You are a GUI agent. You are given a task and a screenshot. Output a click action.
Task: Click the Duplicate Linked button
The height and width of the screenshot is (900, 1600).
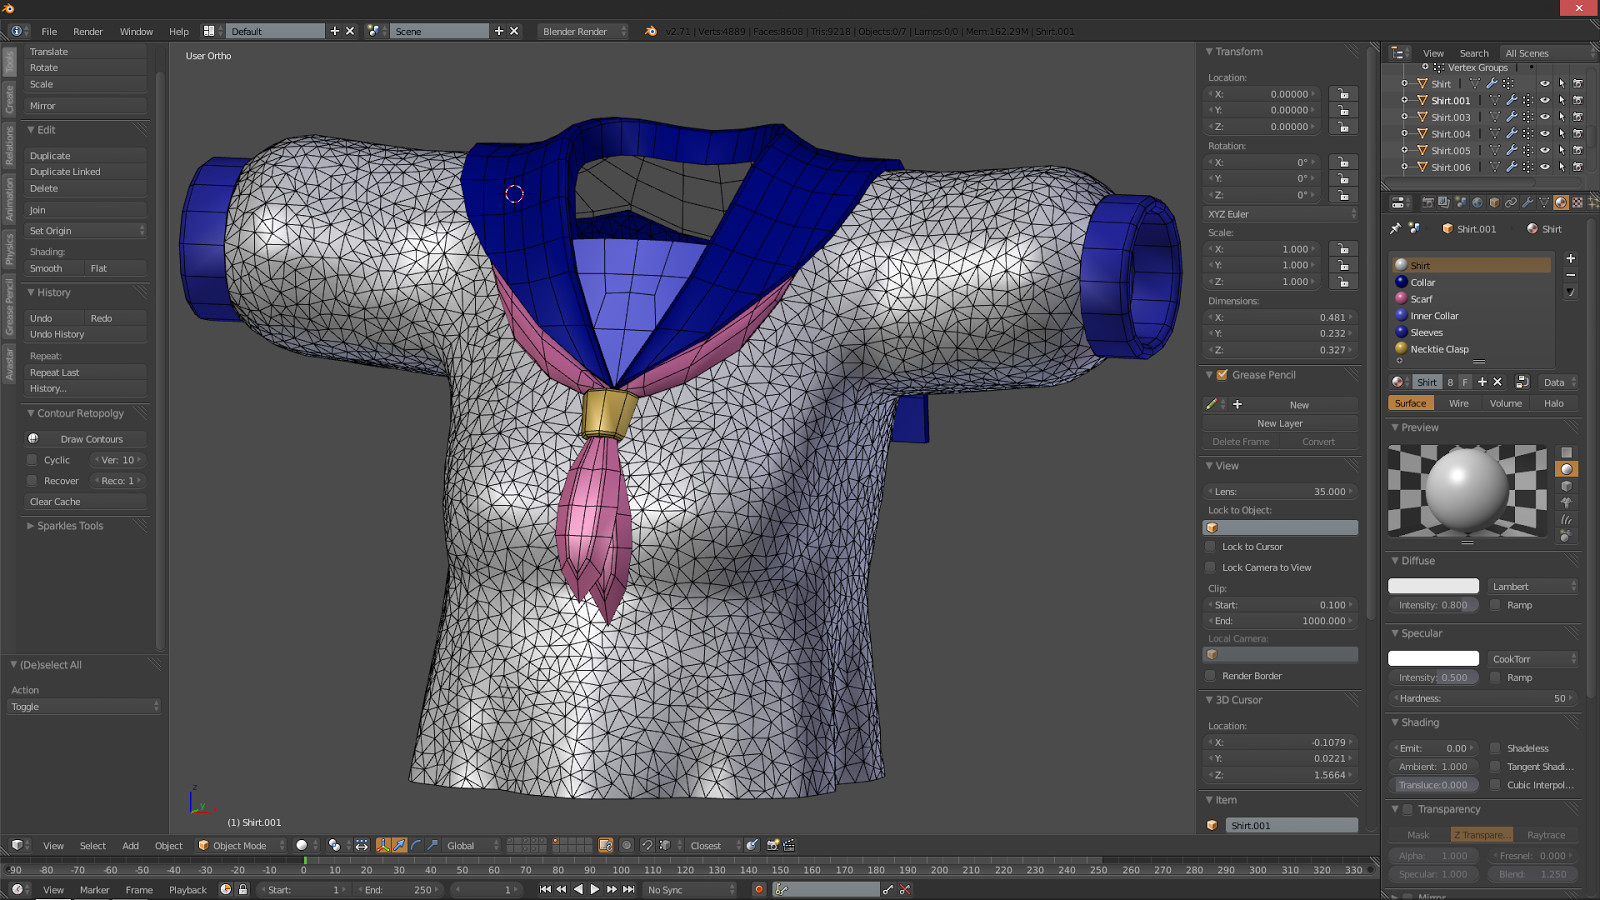click(x=86, y=172)
